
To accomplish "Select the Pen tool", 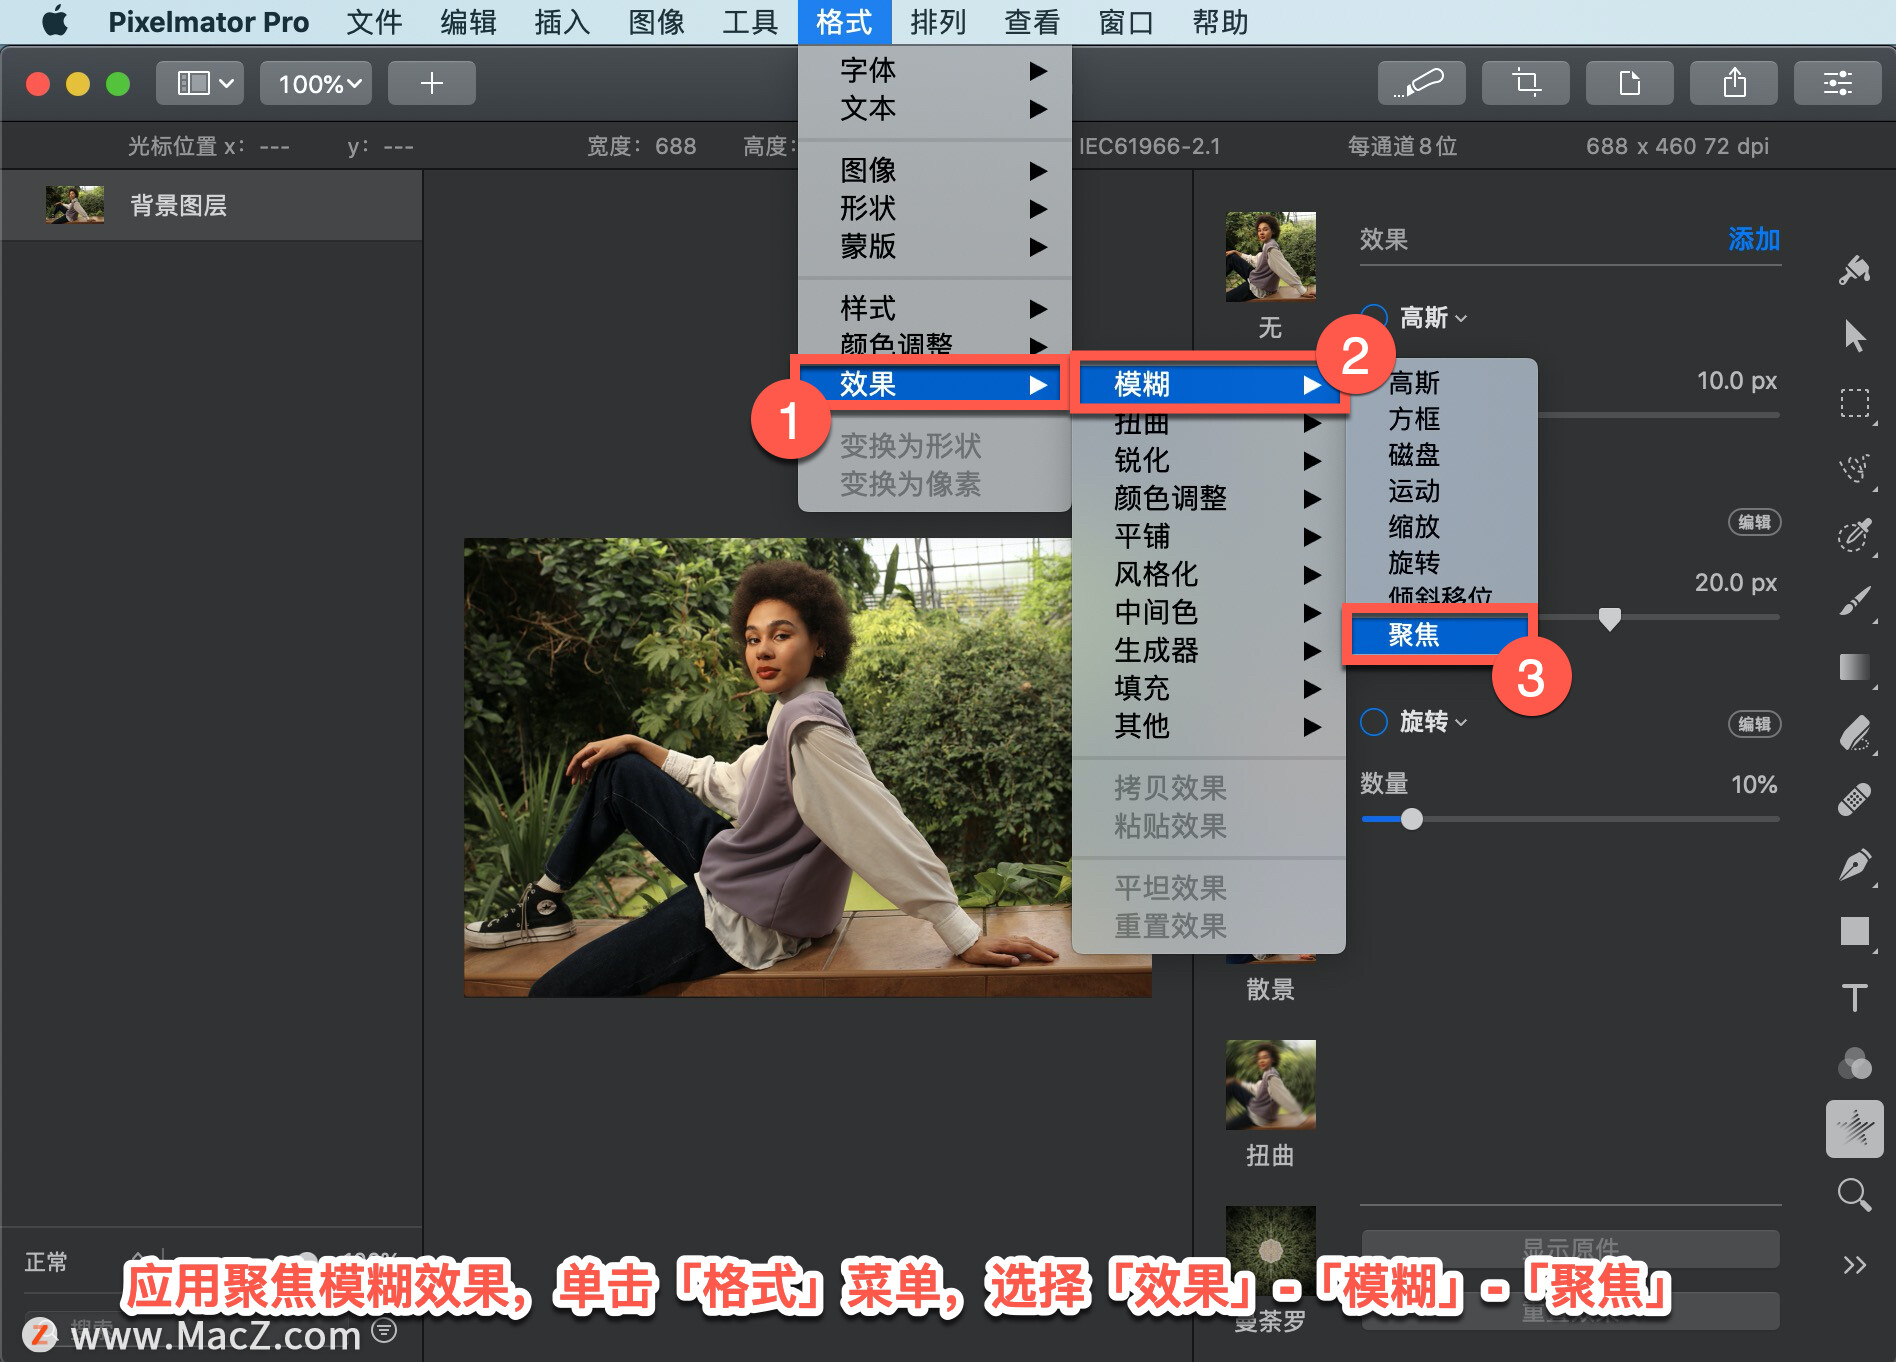I will (1854, 864).
